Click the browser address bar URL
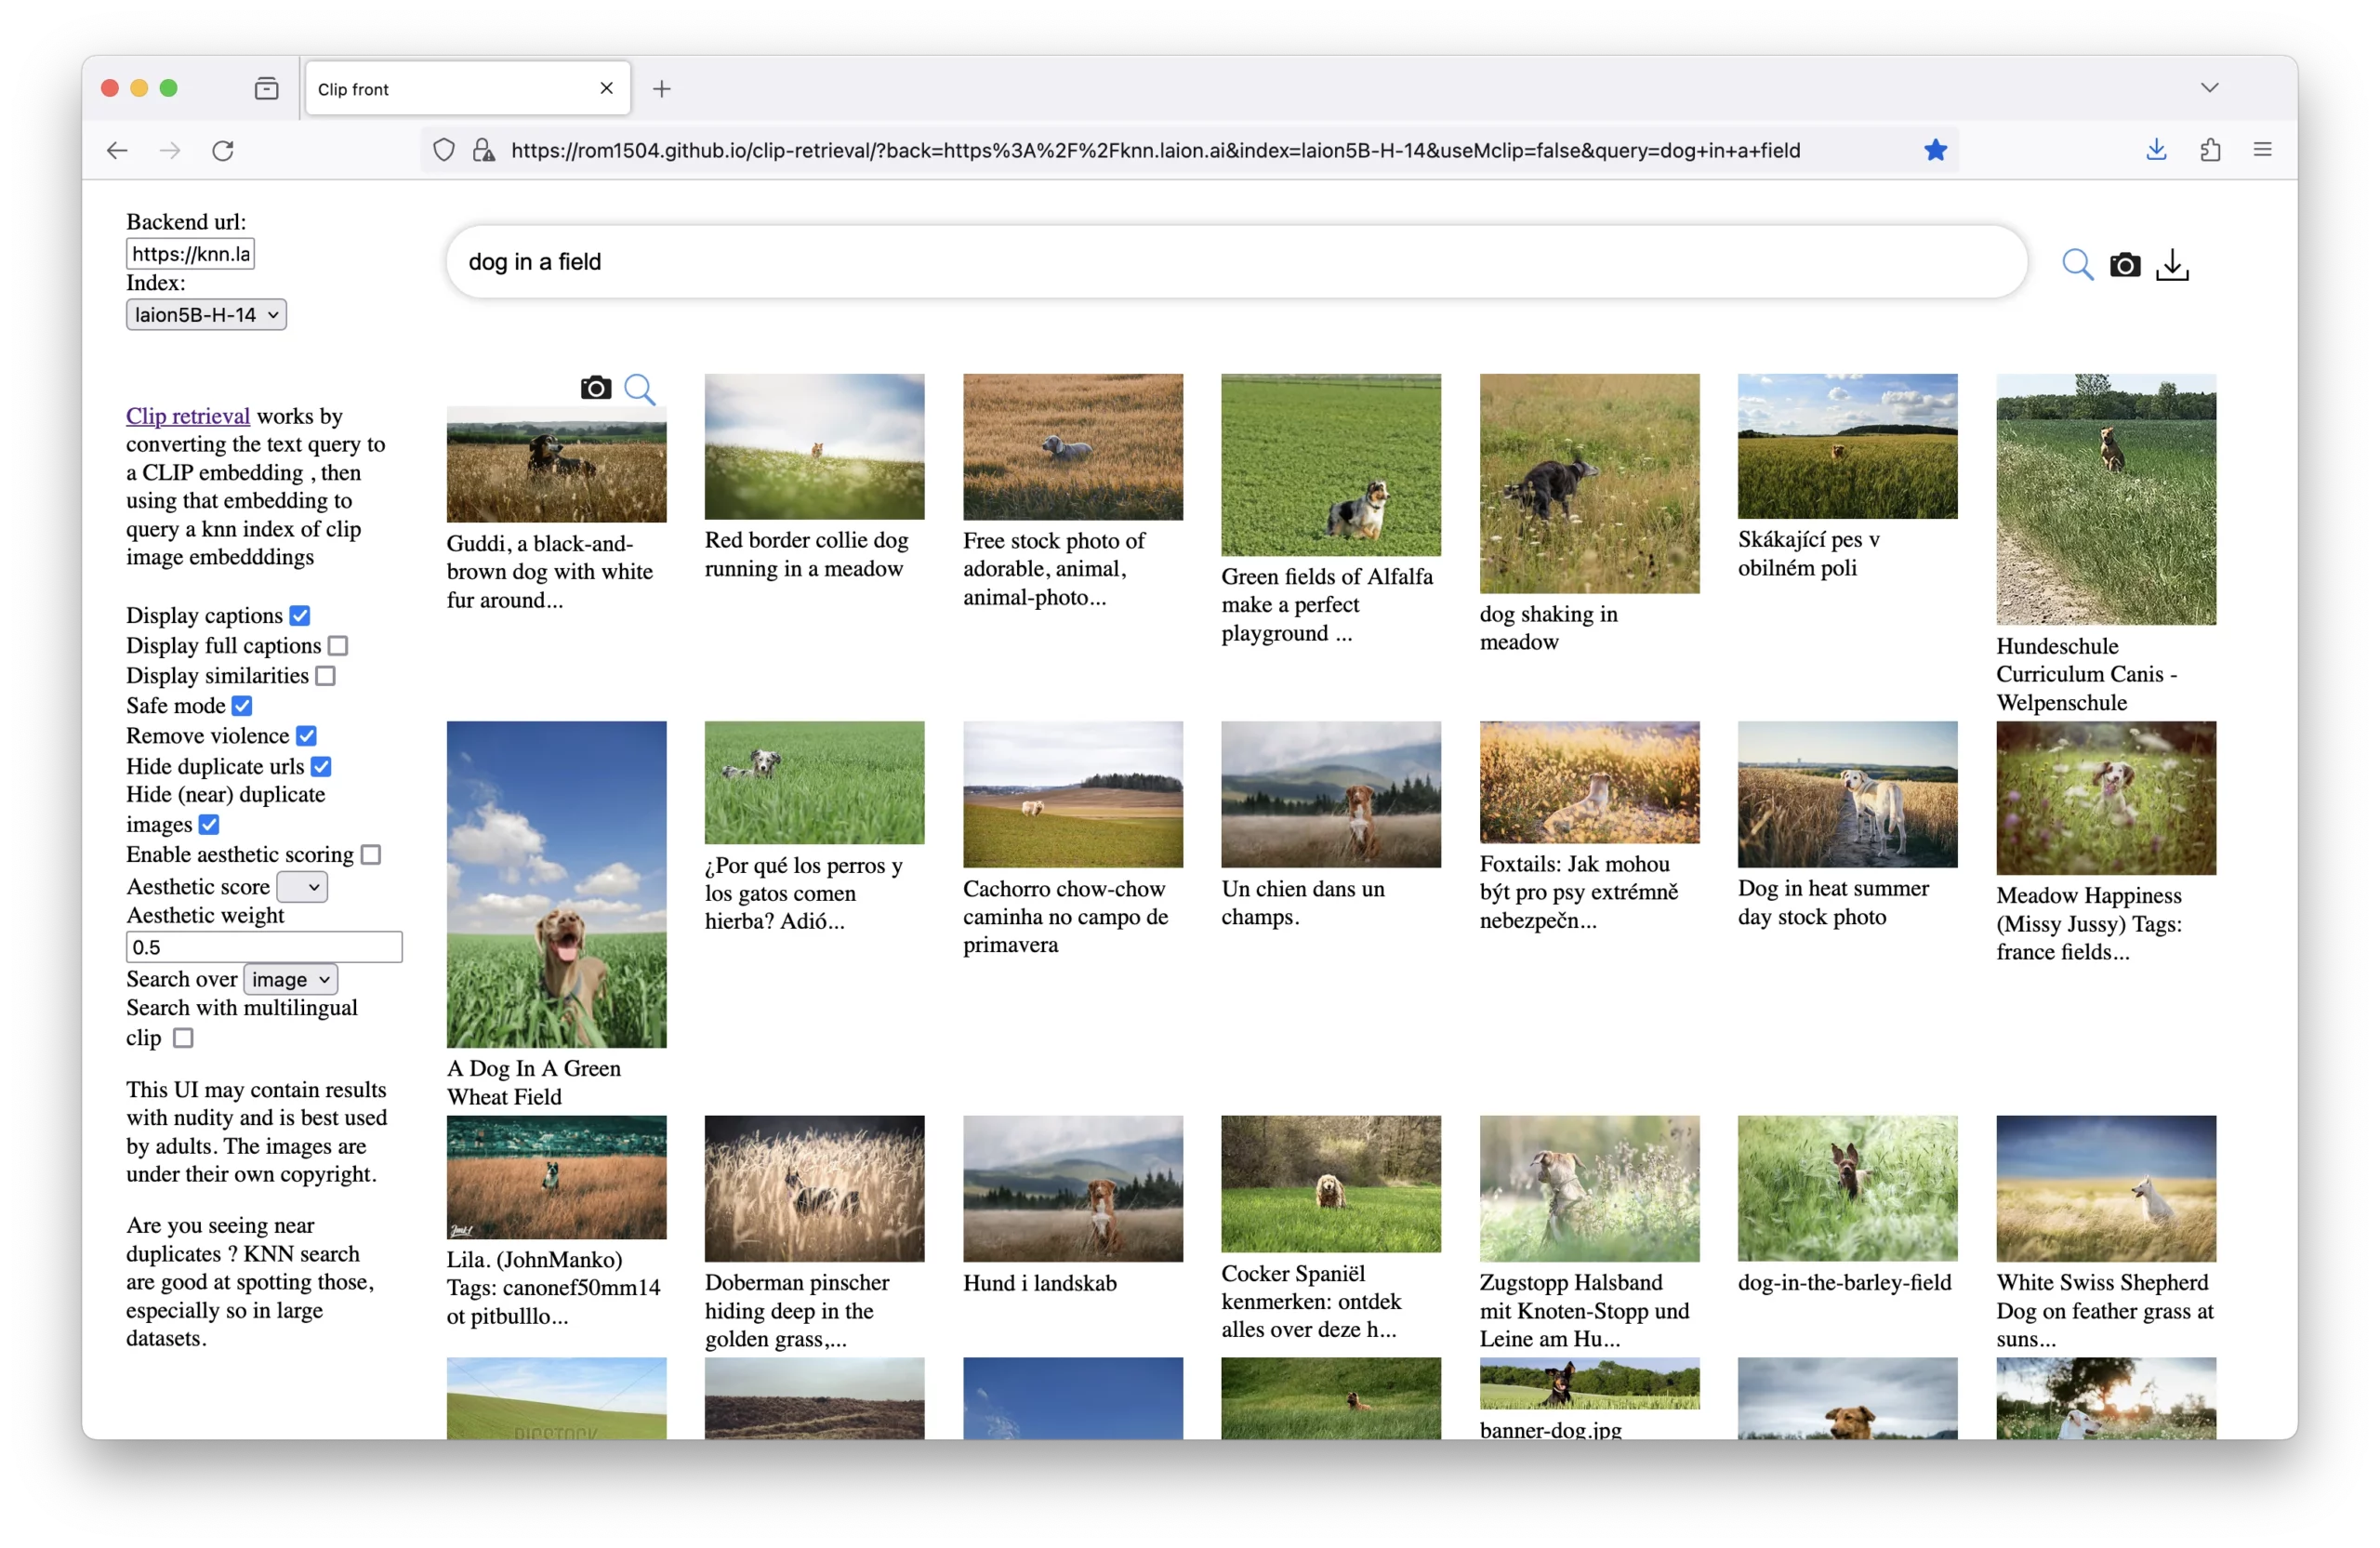2380x1548 pixels. coord(1155,150)
